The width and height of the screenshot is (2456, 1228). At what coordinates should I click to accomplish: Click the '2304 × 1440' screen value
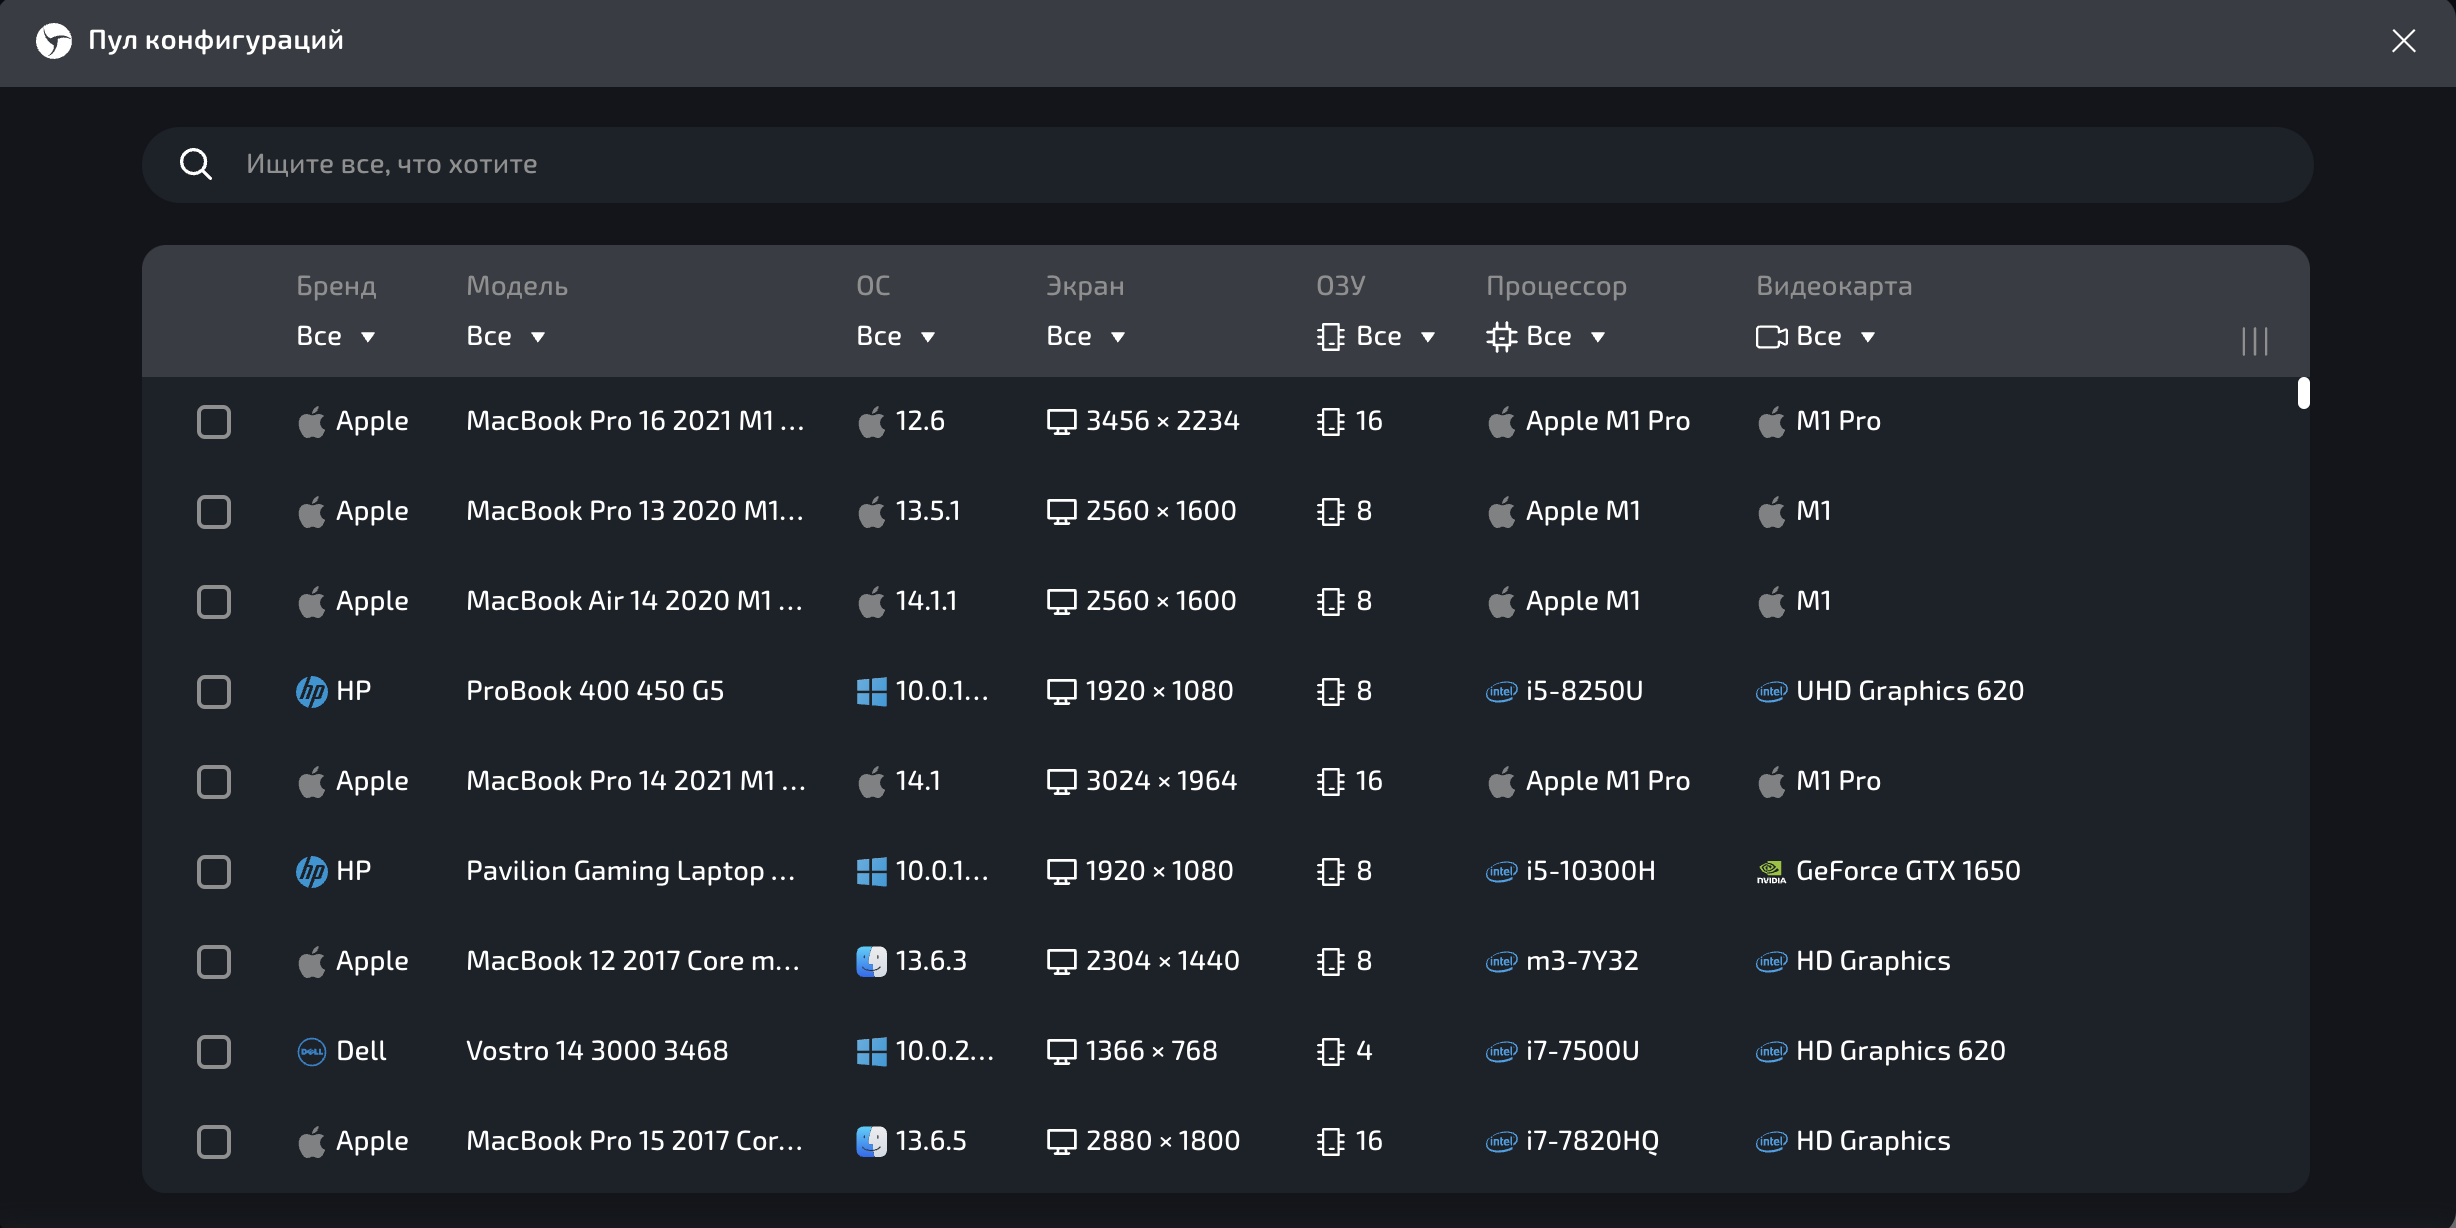(x=1163, y=961)
